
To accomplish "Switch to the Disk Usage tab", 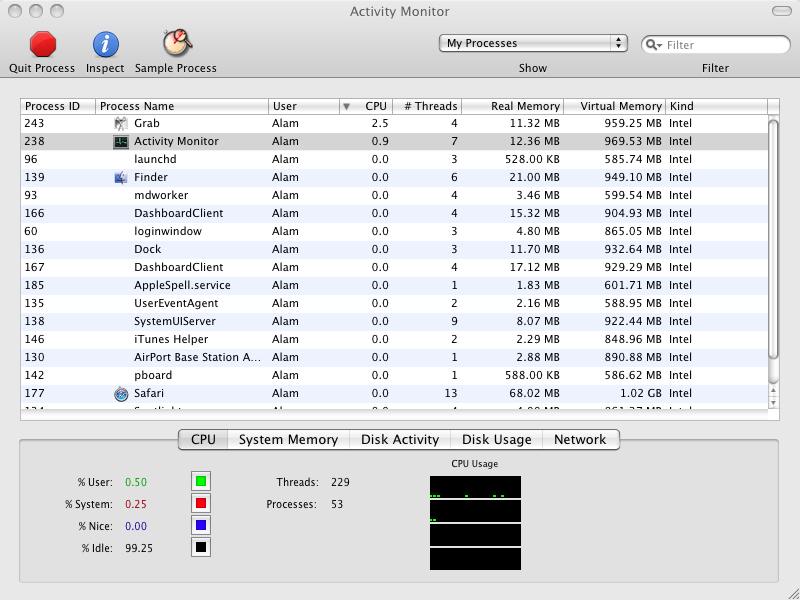I will (x=496, y=439).
